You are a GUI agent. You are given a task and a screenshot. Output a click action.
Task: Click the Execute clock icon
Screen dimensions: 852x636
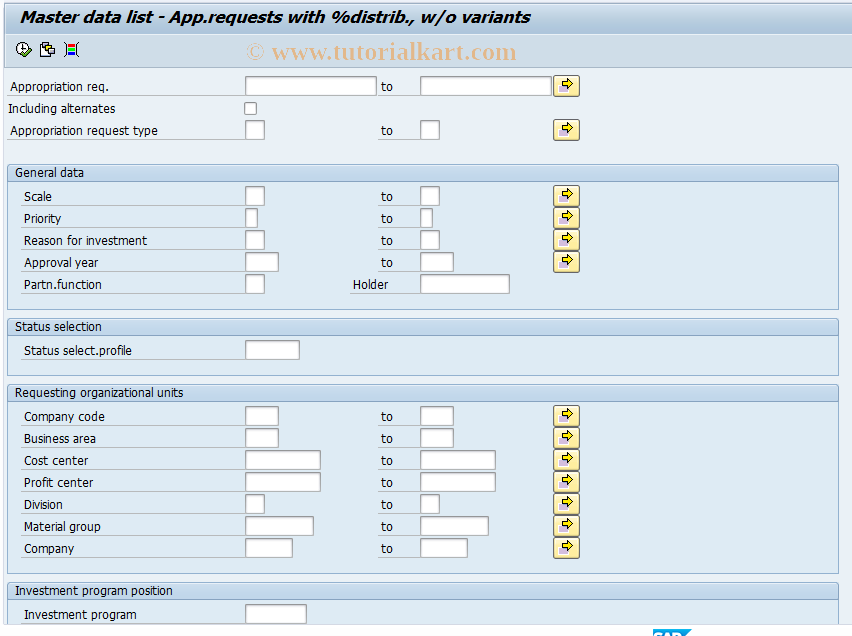pos(23,50)
